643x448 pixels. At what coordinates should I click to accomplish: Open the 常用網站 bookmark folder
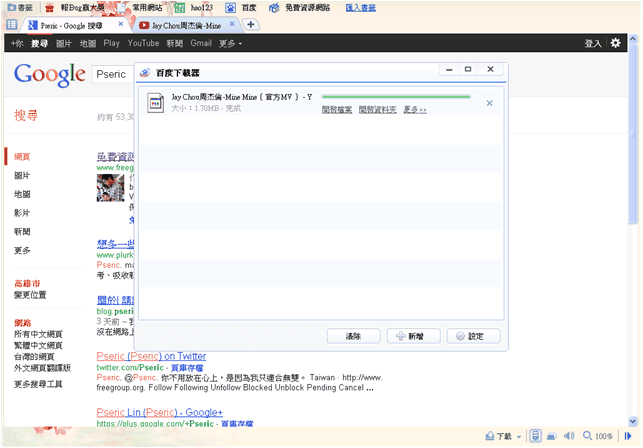141,7
